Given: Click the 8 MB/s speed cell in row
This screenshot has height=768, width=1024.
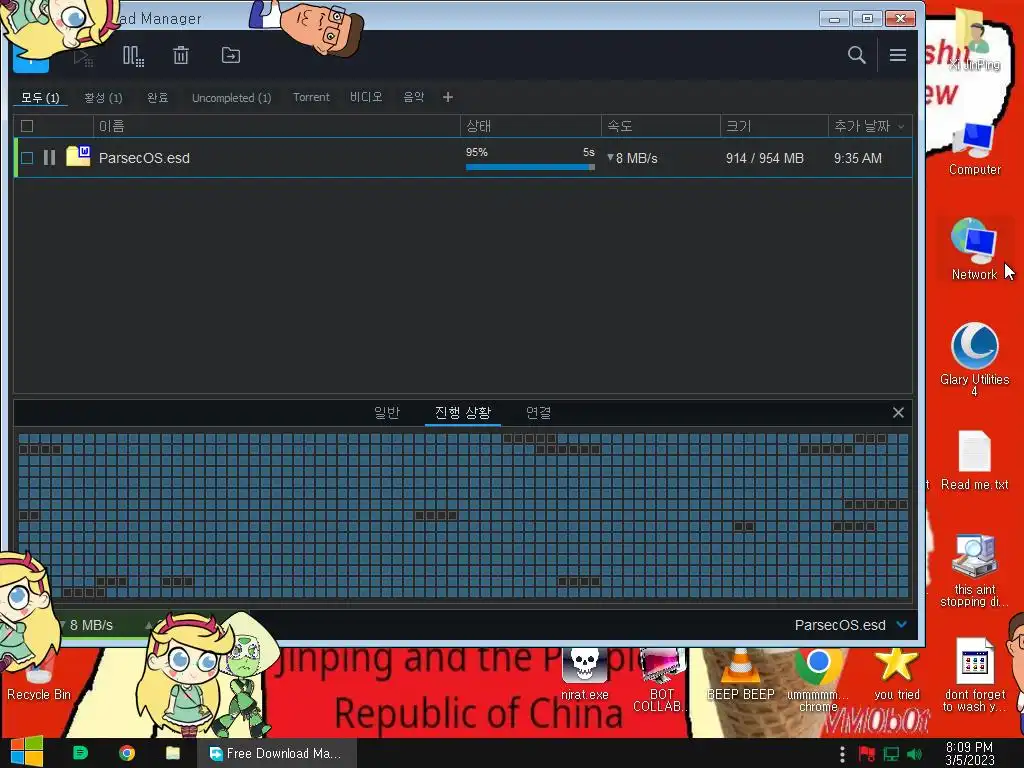Looking at the screenshot, I should point(632,158).
